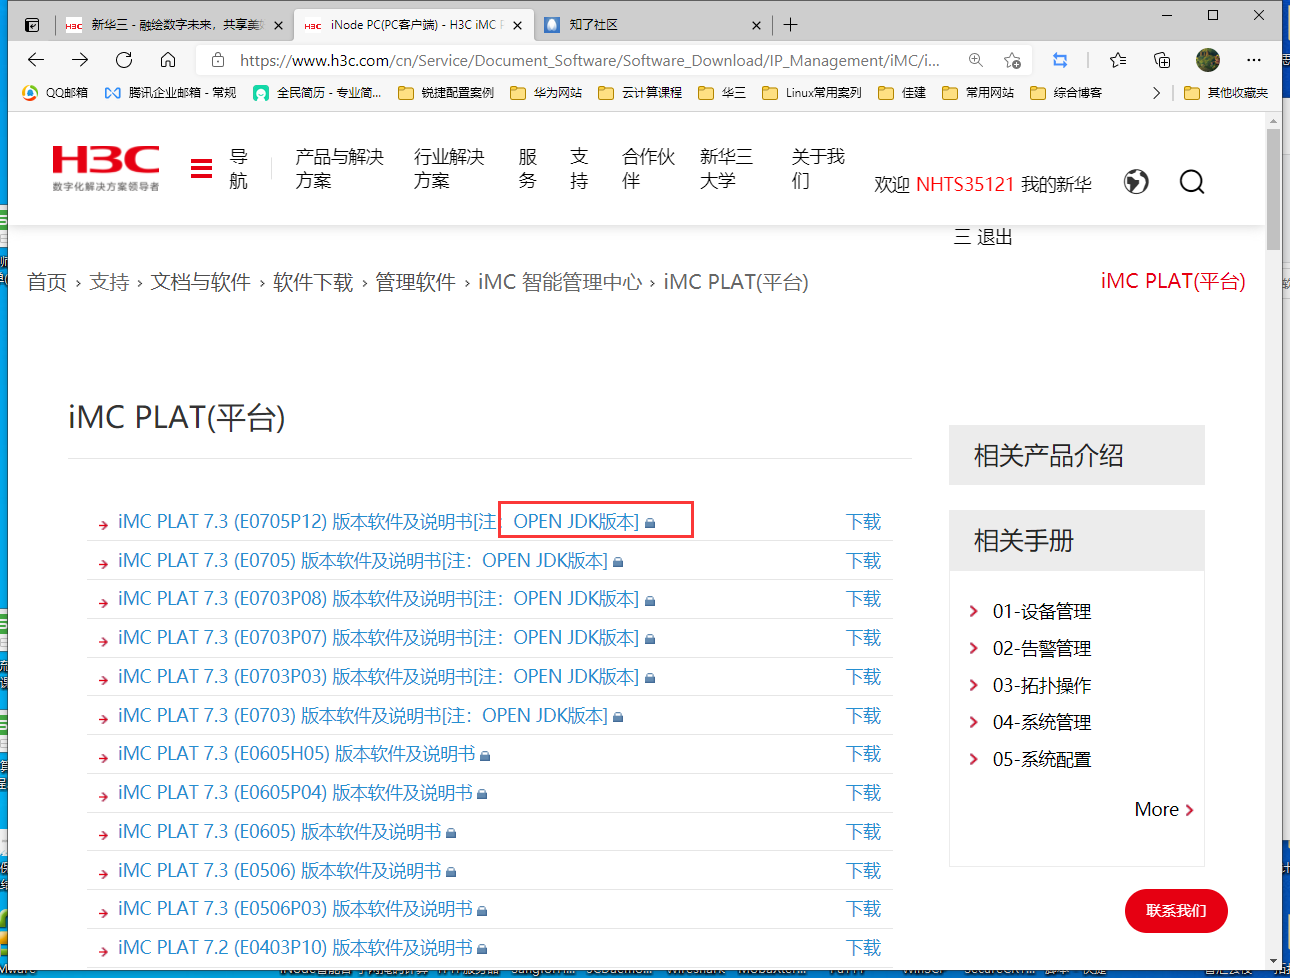1290x978 pixels.
Task: Click the lock icon beside E0403P10 entry
Action: tap(482, 949)
